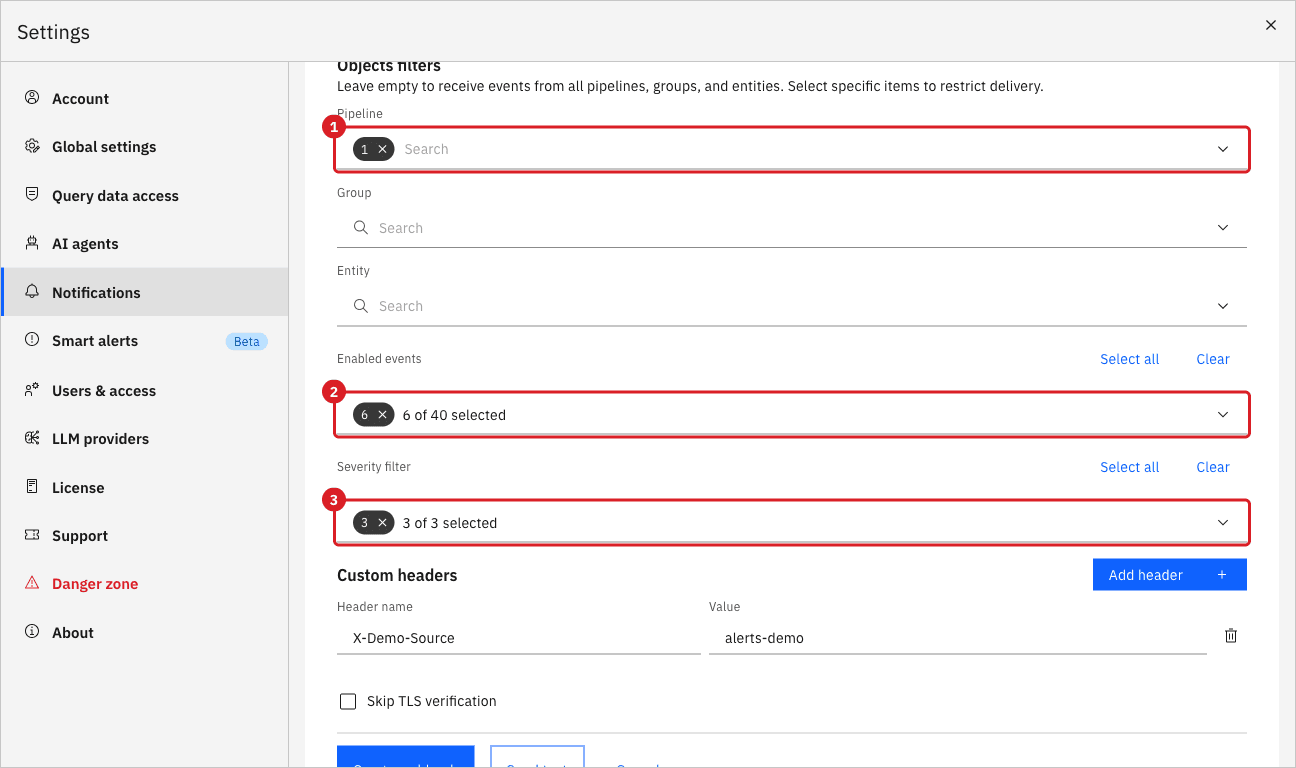Click the Smart alerts icon
The image size is (1296, 768).
click(x=32, y=340)
